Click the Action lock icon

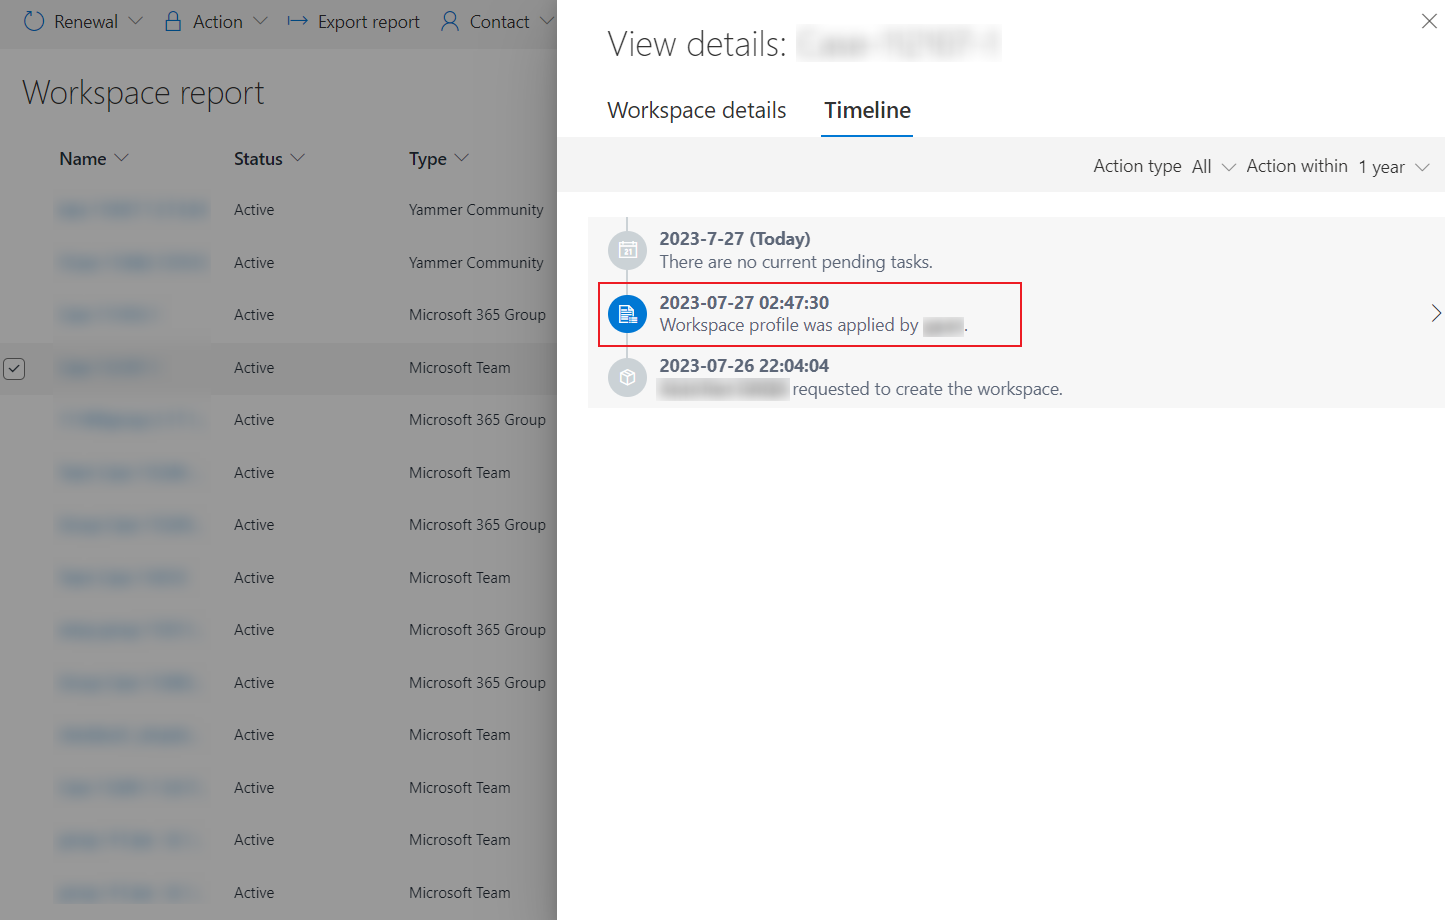173,21
